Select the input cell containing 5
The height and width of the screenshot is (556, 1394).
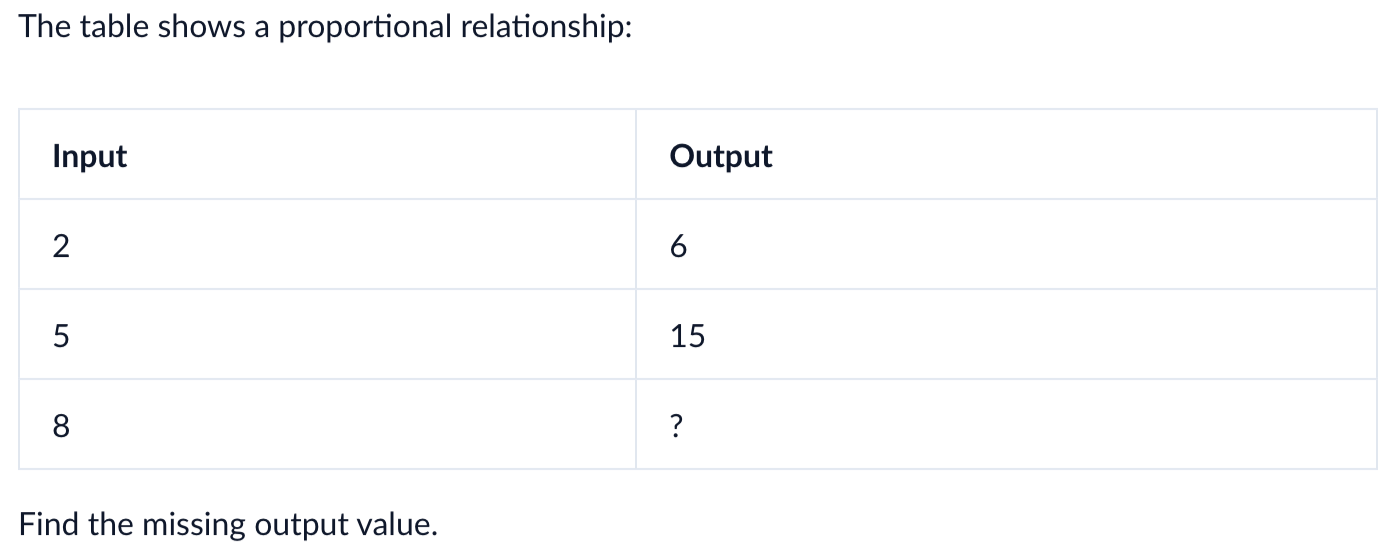point(327,335)
